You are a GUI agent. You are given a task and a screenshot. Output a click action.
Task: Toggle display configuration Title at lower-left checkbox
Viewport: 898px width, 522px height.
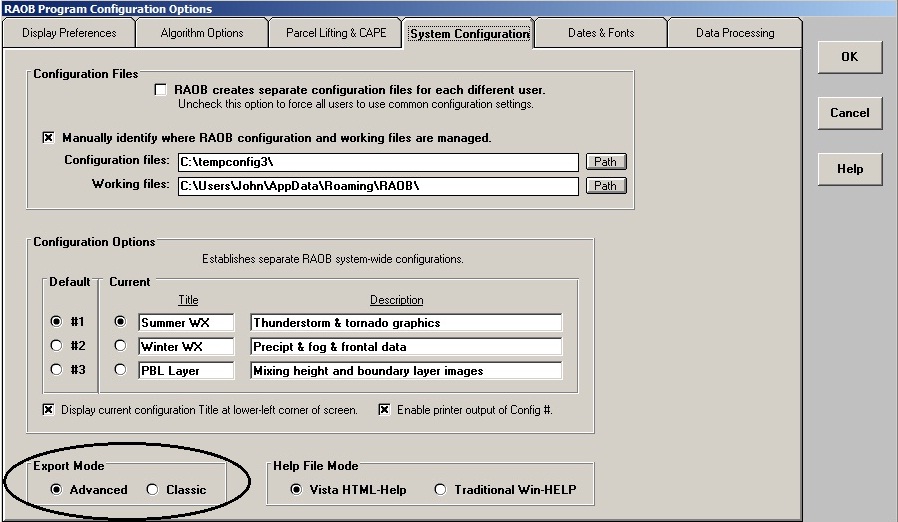(x=49, y=410)
